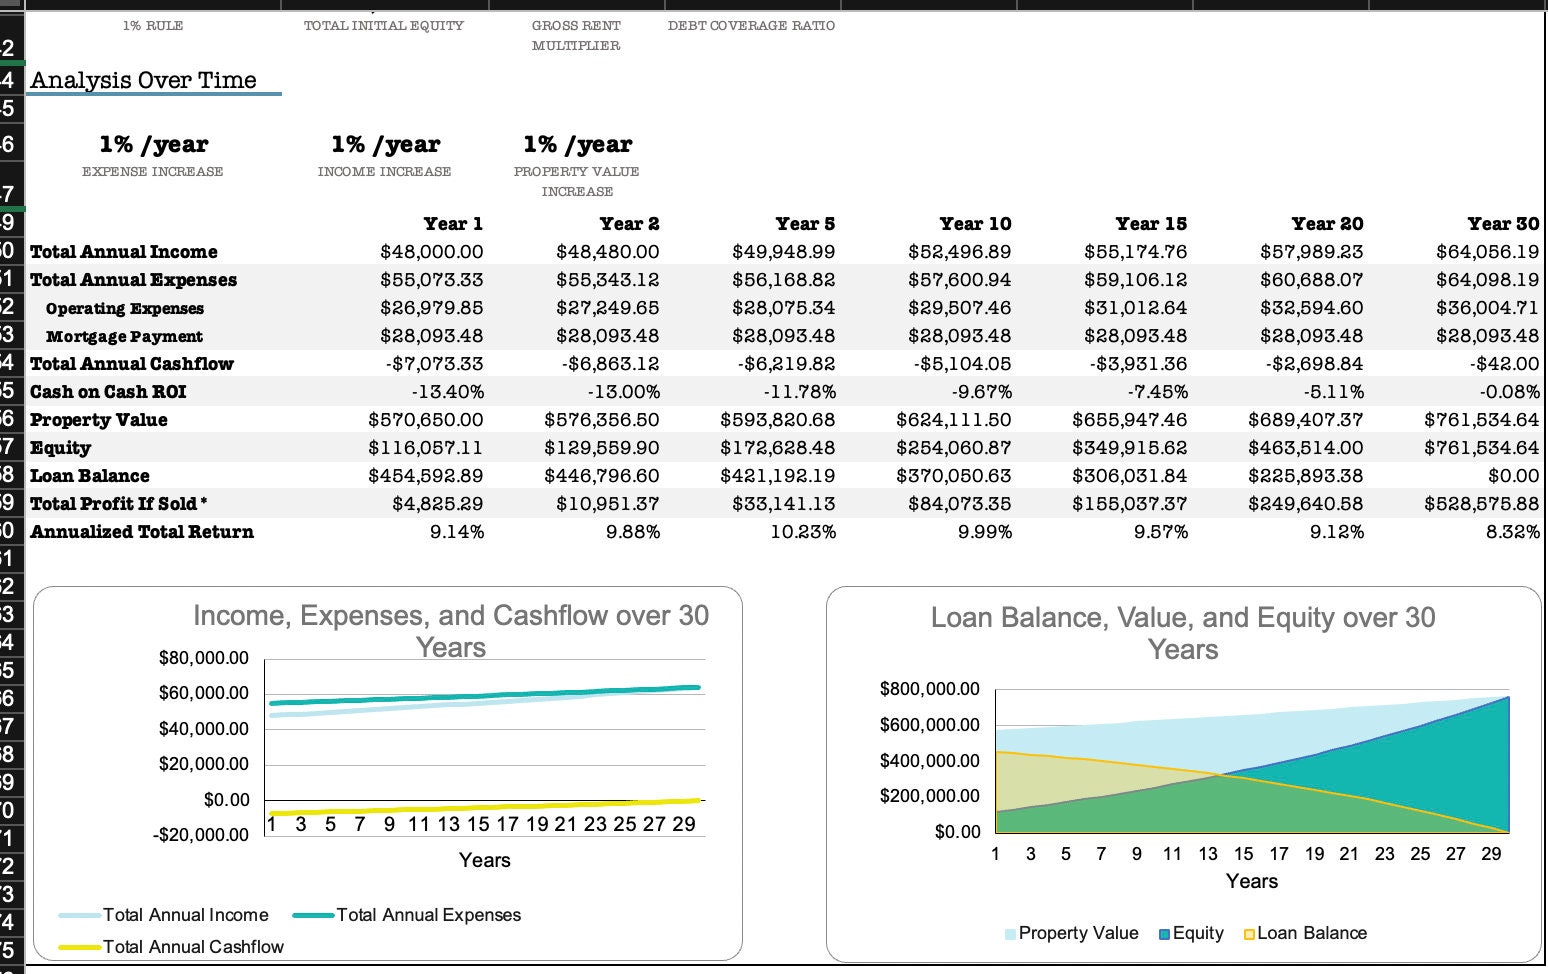Image resolution: width=1548 pixels, height=974 pixels.
Task: Click the "Loan Balance" legend swatch
Action: pyautogui.click(x=1251, y=933)
